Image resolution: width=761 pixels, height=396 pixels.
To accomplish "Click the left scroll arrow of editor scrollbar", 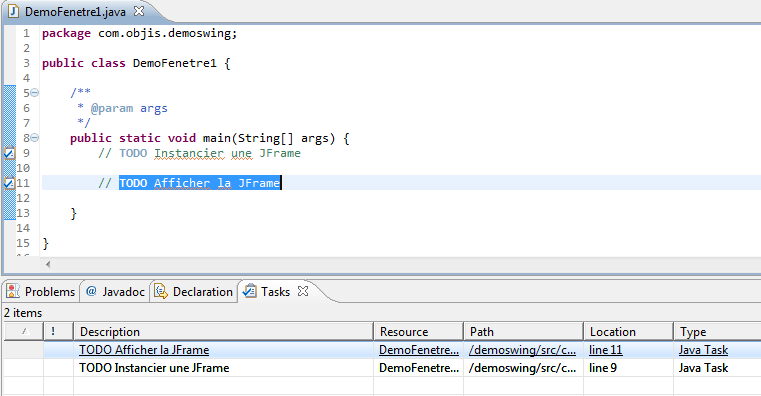I will tap(48, 264).
